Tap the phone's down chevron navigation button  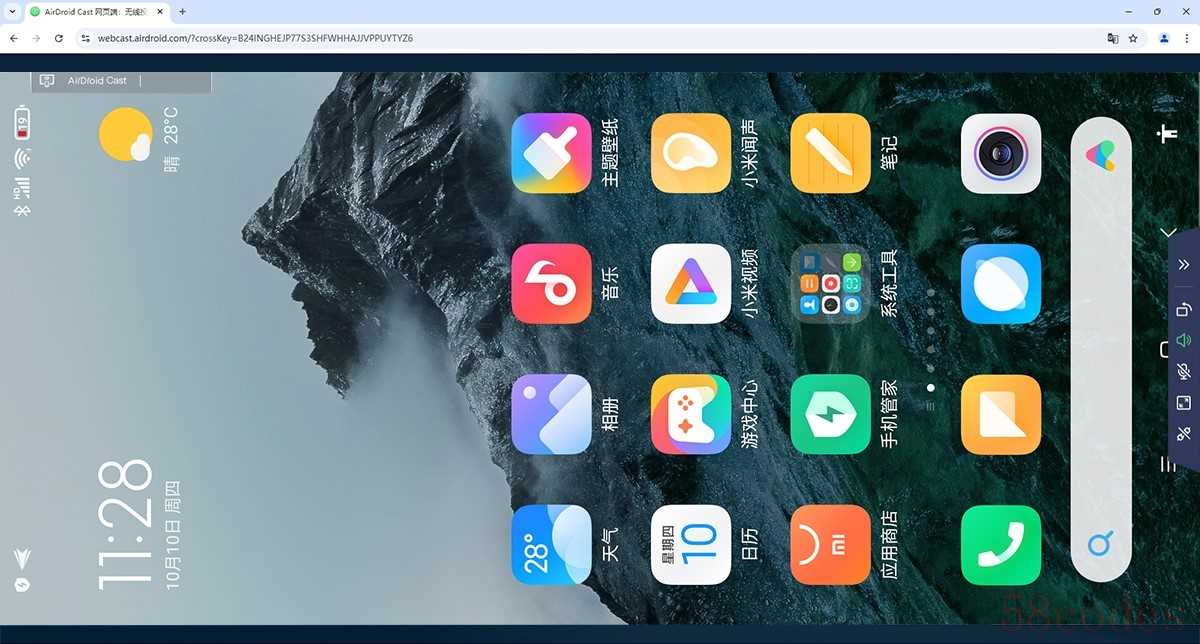(1167, 232)
